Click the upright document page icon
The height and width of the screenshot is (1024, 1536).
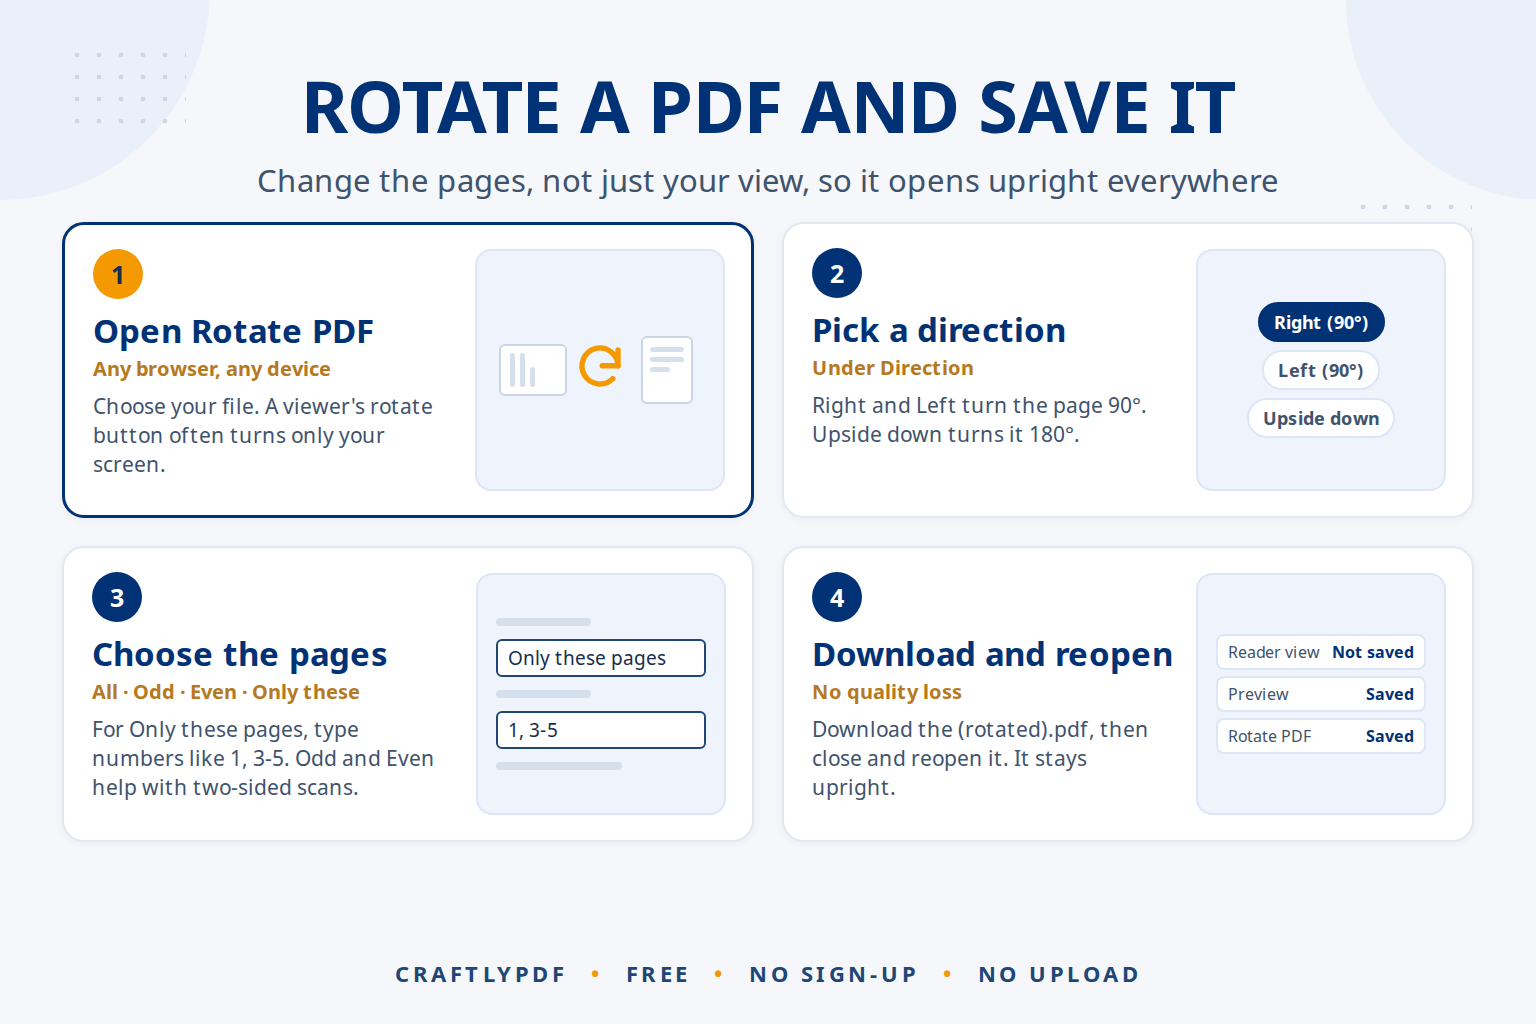click(x=667, y=370)
